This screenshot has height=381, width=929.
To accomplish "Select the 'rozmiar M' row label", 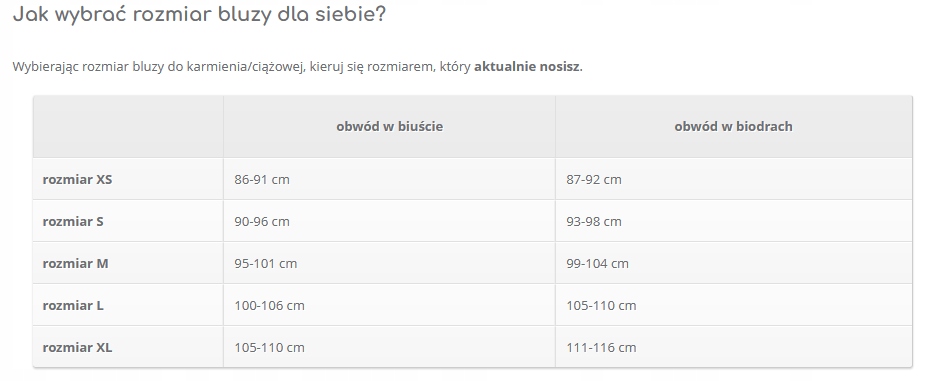I will click(x=75, y=263).
